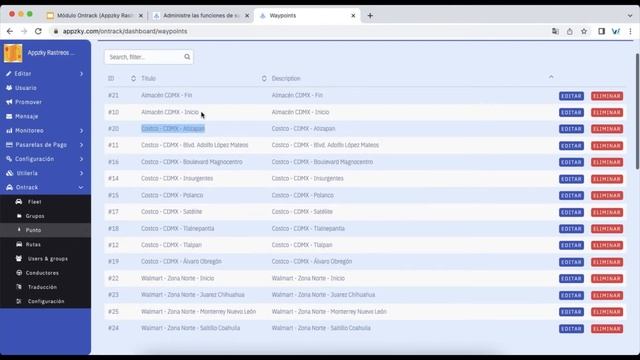Edit Costco Blvd. Adolfo López Mateos
Screen dimensions: 640x360
[571, 146]
